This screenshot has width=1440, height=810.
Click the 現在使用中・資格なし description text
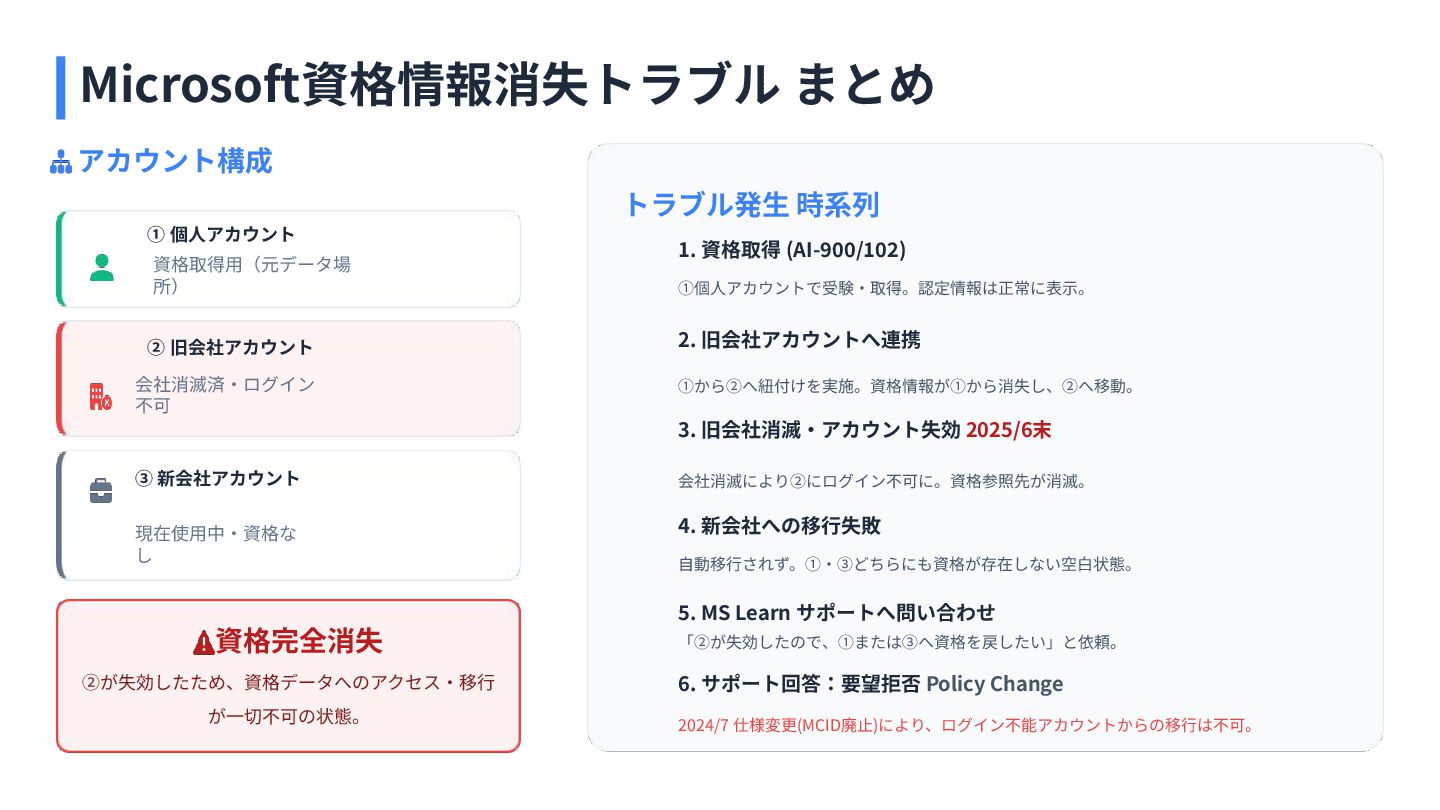(x=216, y=544)
